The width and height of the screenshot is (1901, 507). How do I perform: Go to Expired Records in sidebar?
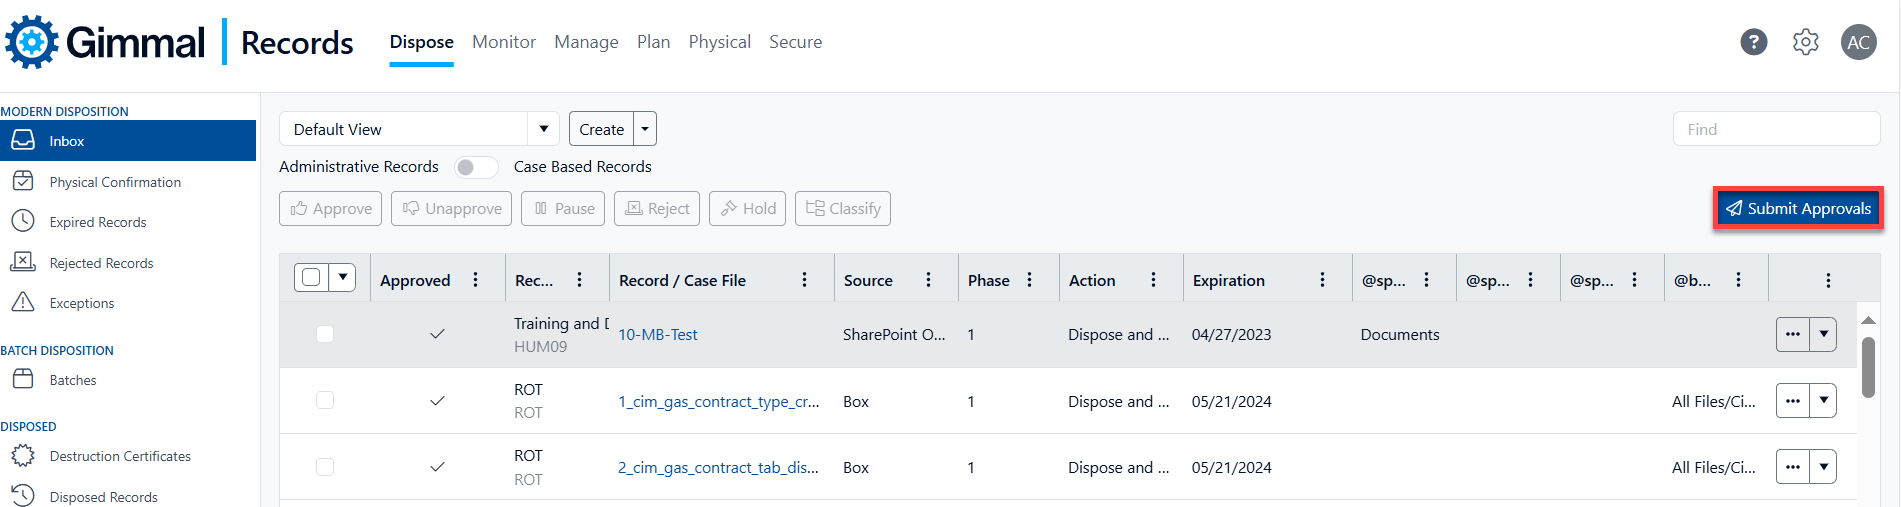coord(98,222)
